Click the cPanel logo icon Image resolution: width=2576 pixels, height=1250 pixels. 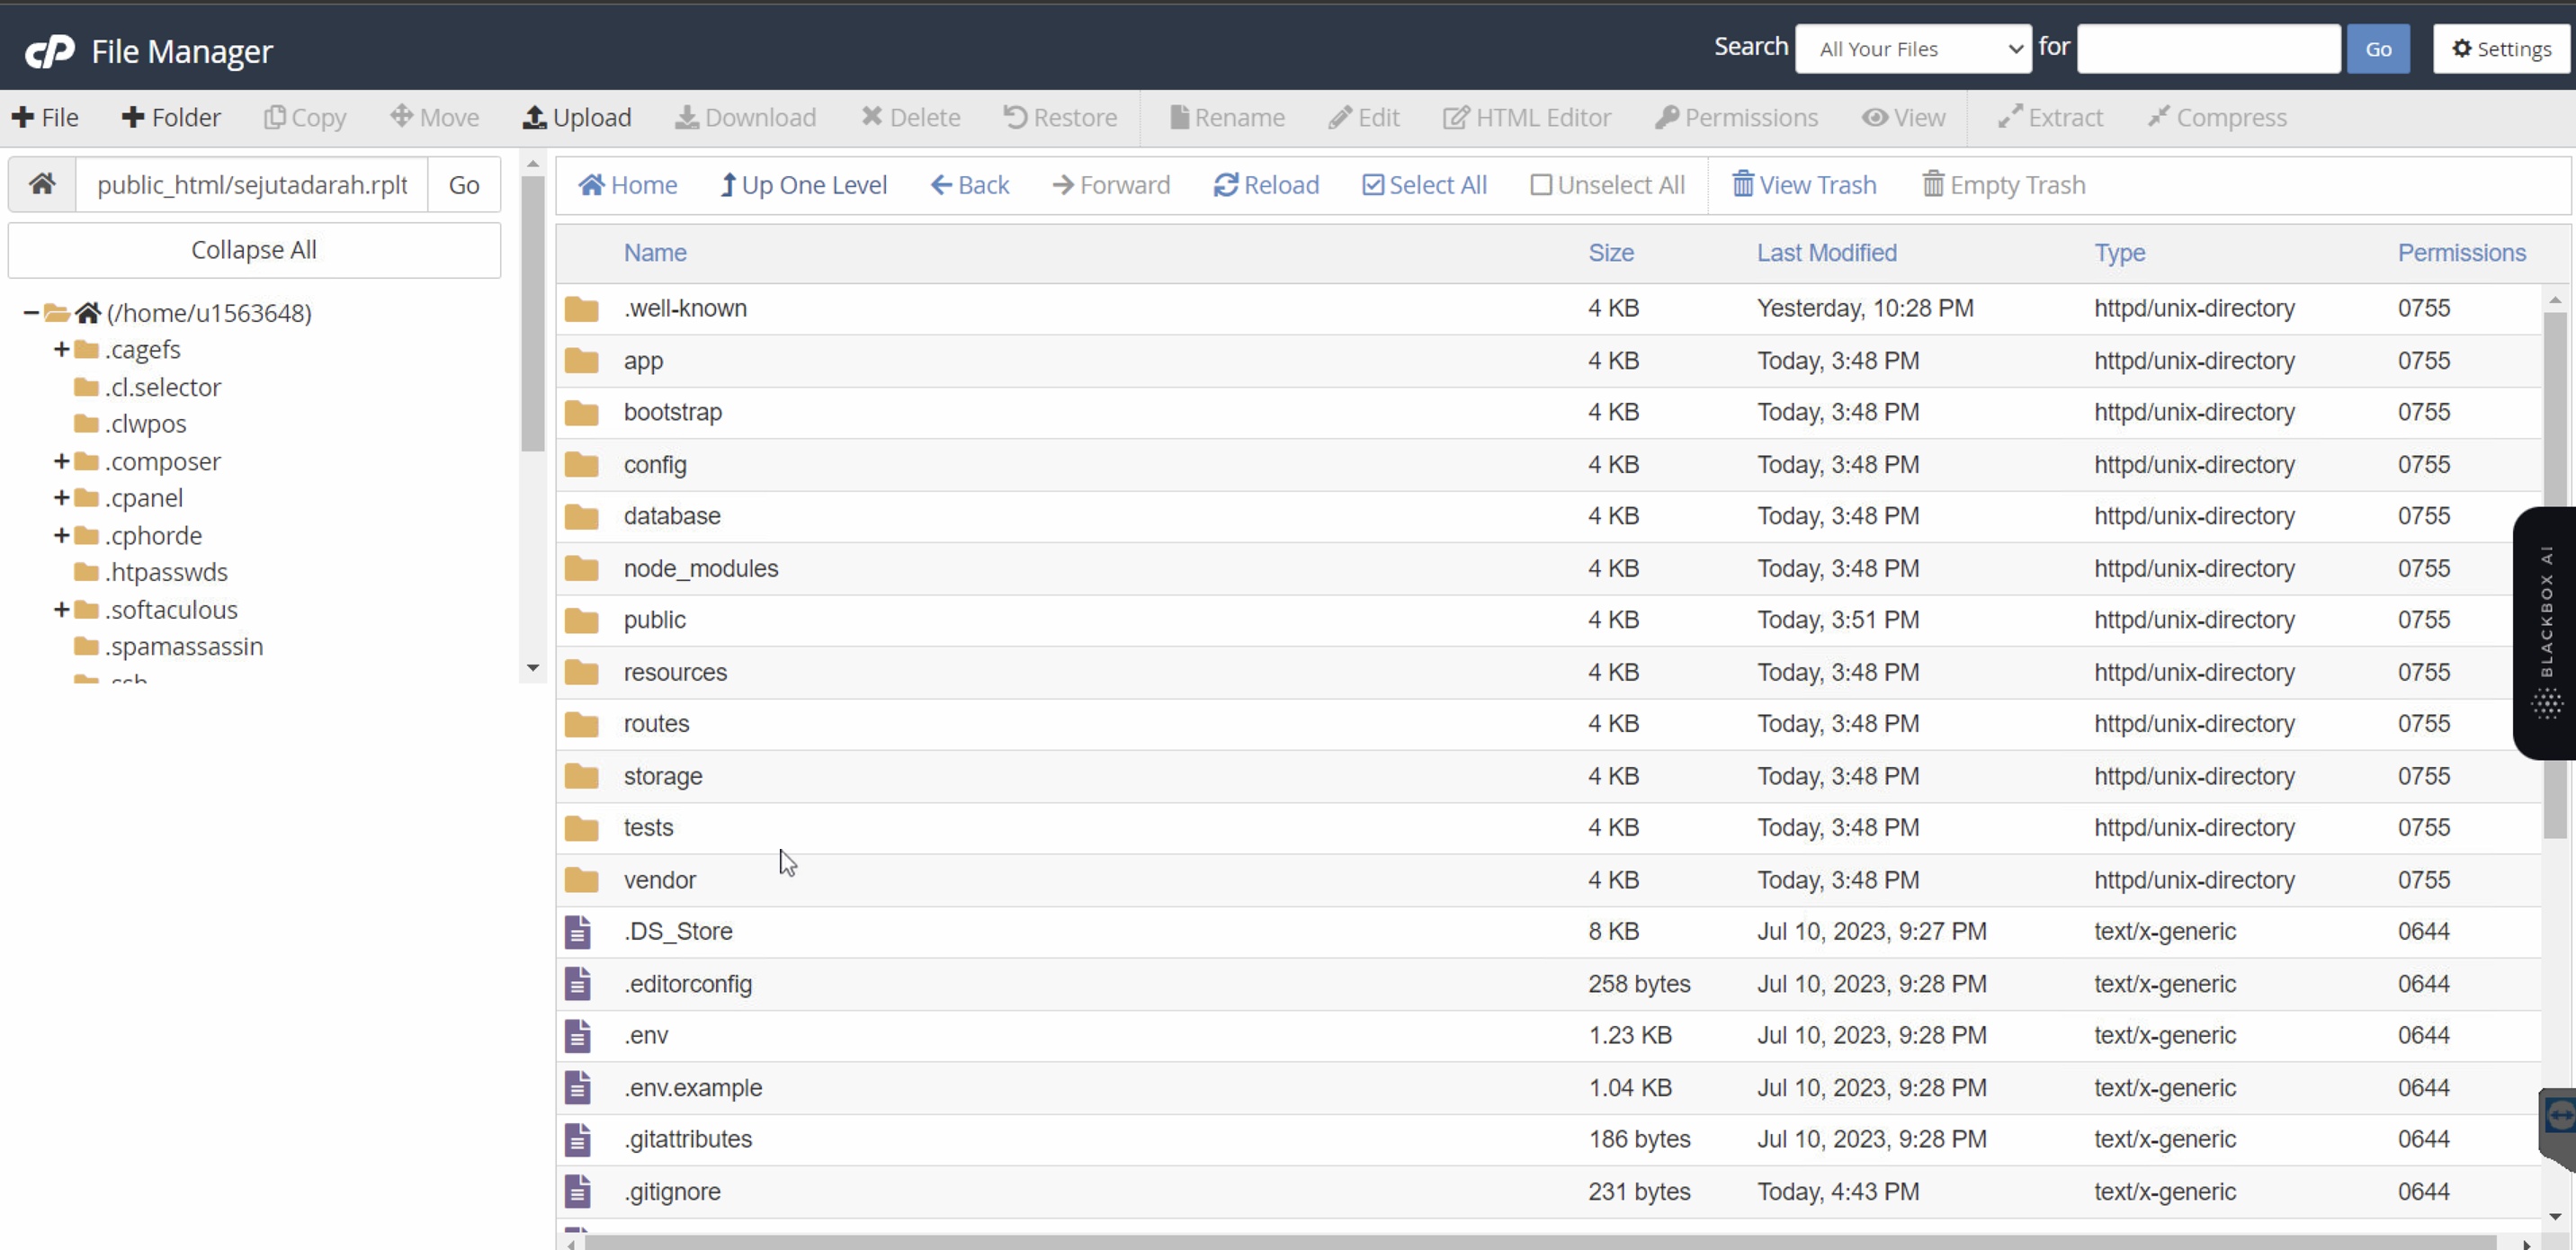click(x=49, y=50)
